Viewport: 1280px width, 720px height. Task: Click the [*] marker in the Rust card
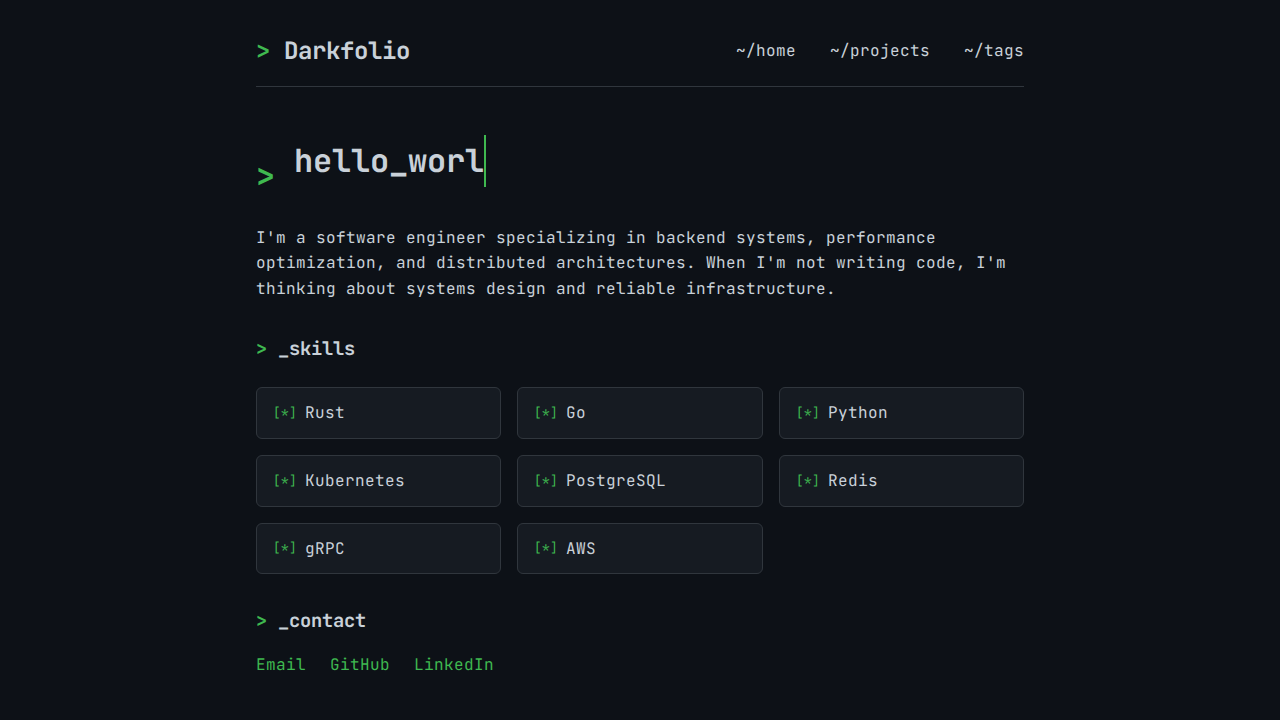[x=284, y=412]
